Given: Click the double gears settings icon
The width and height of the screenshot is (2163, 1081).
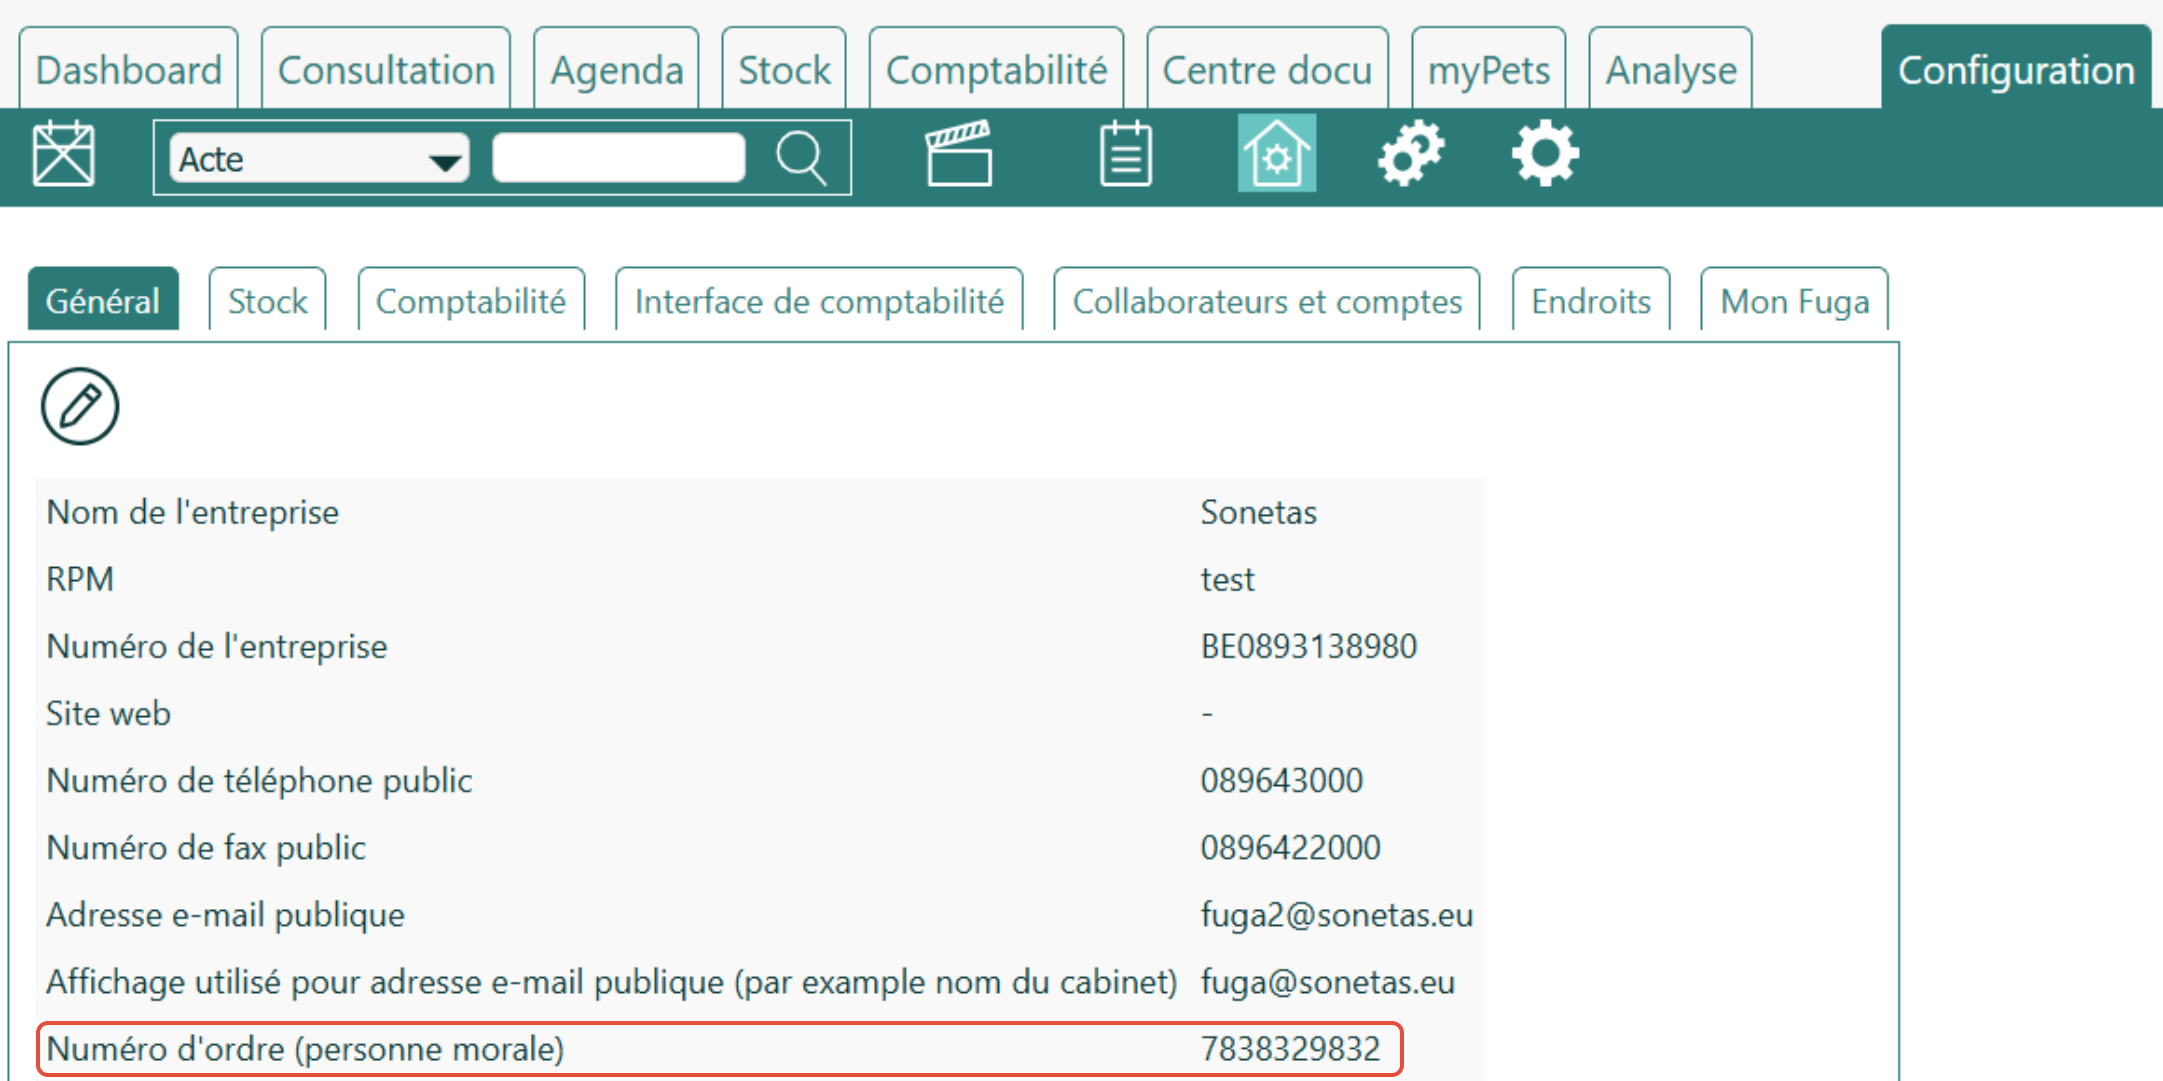Looking at the screenshot, I should tap(1410, 154).
